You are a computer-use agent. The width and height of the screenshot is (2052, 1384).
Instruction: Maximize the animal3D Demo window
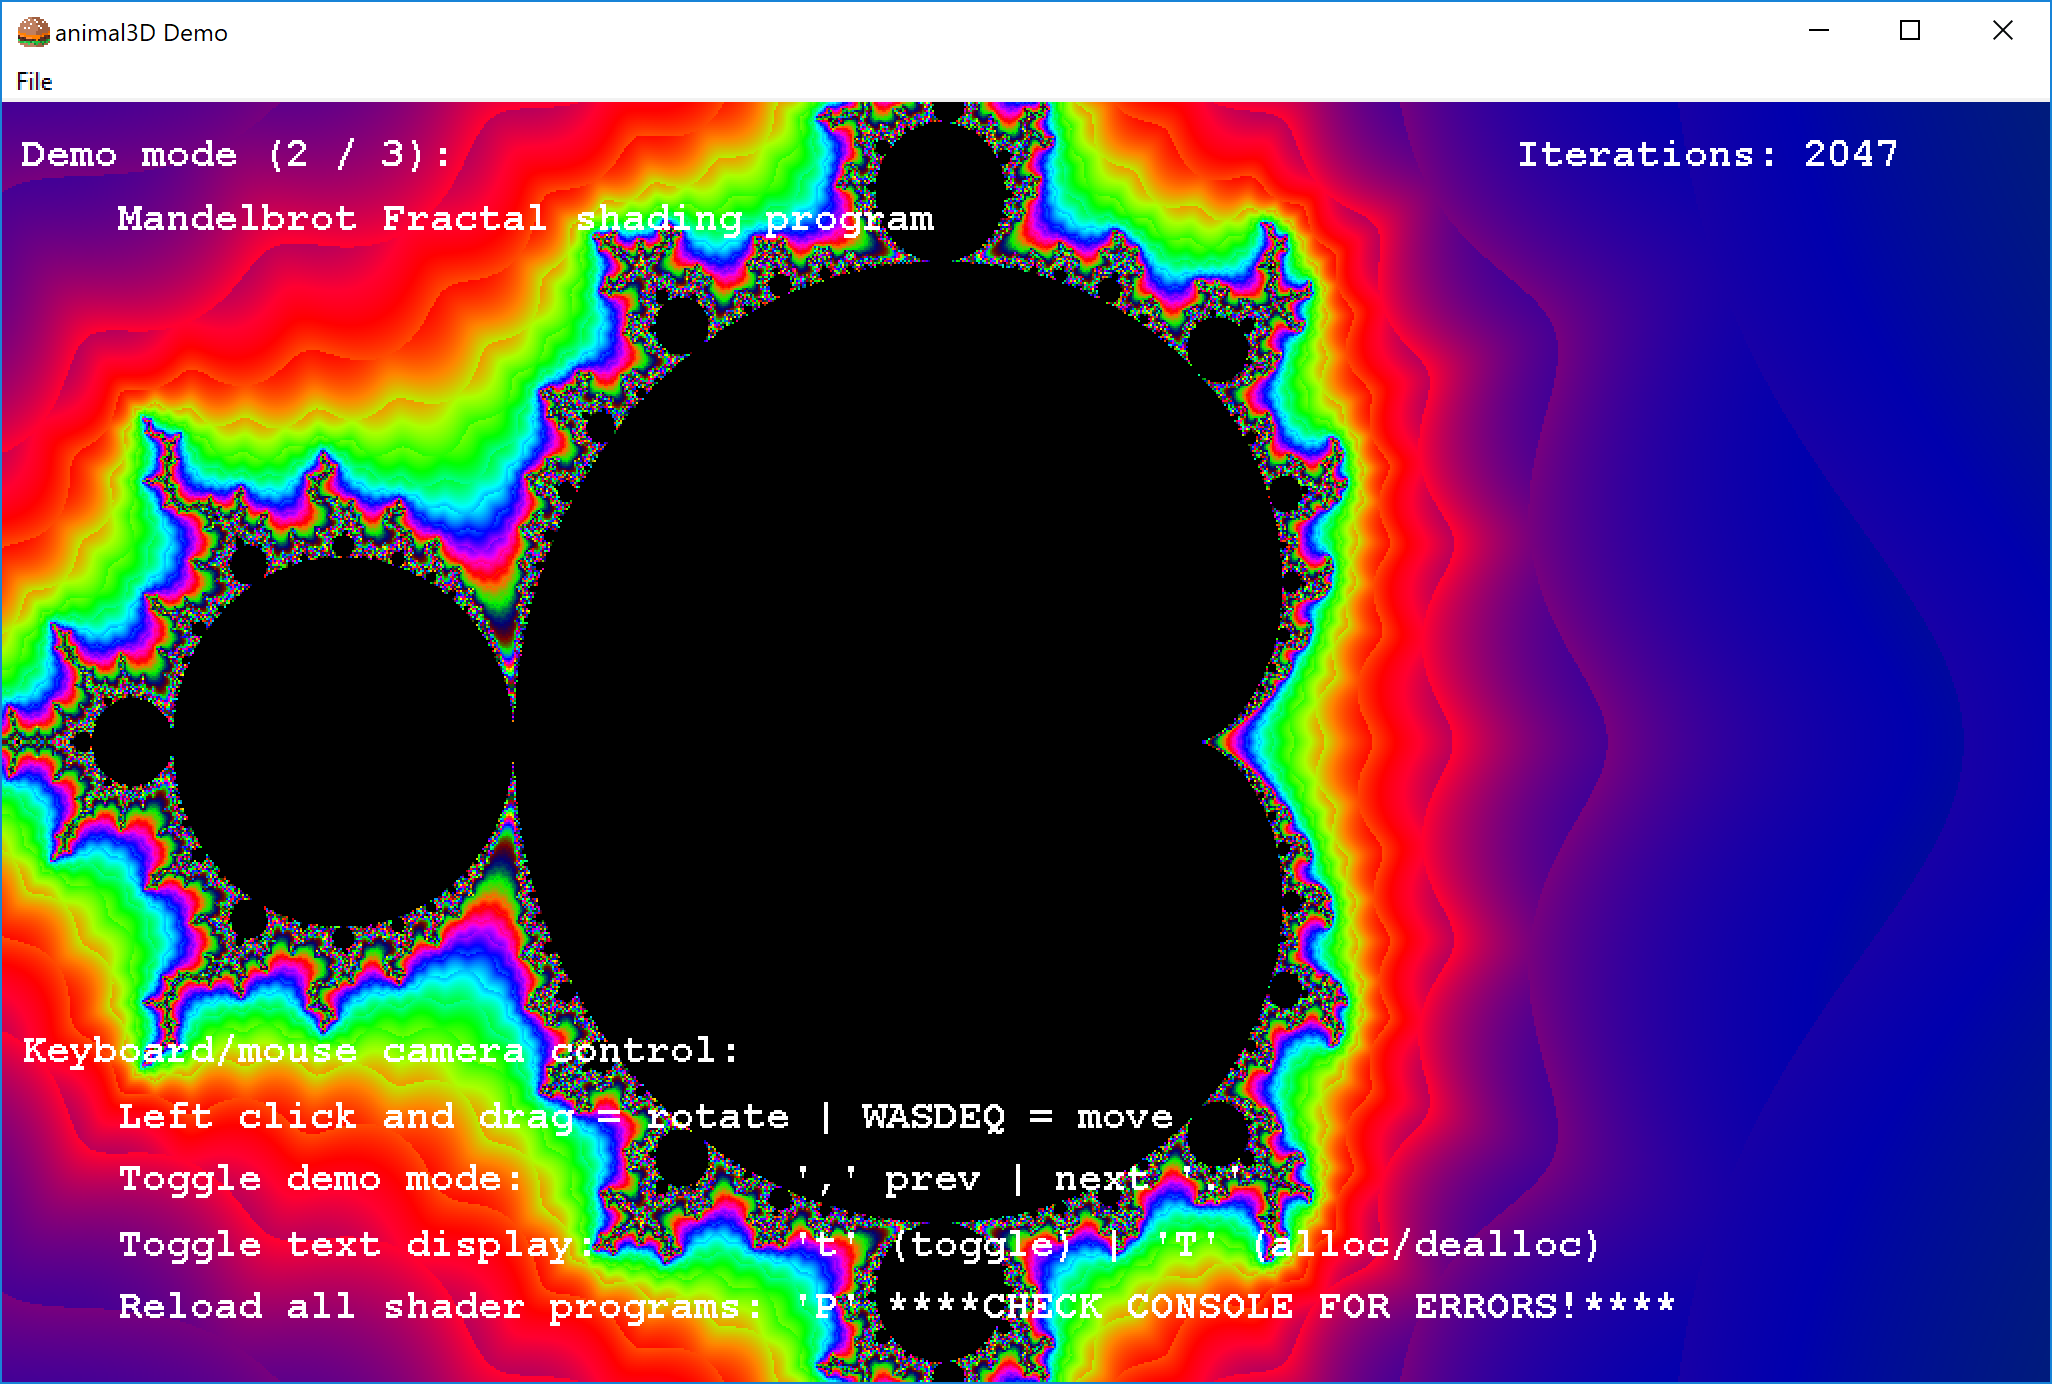pos(1910,31)
